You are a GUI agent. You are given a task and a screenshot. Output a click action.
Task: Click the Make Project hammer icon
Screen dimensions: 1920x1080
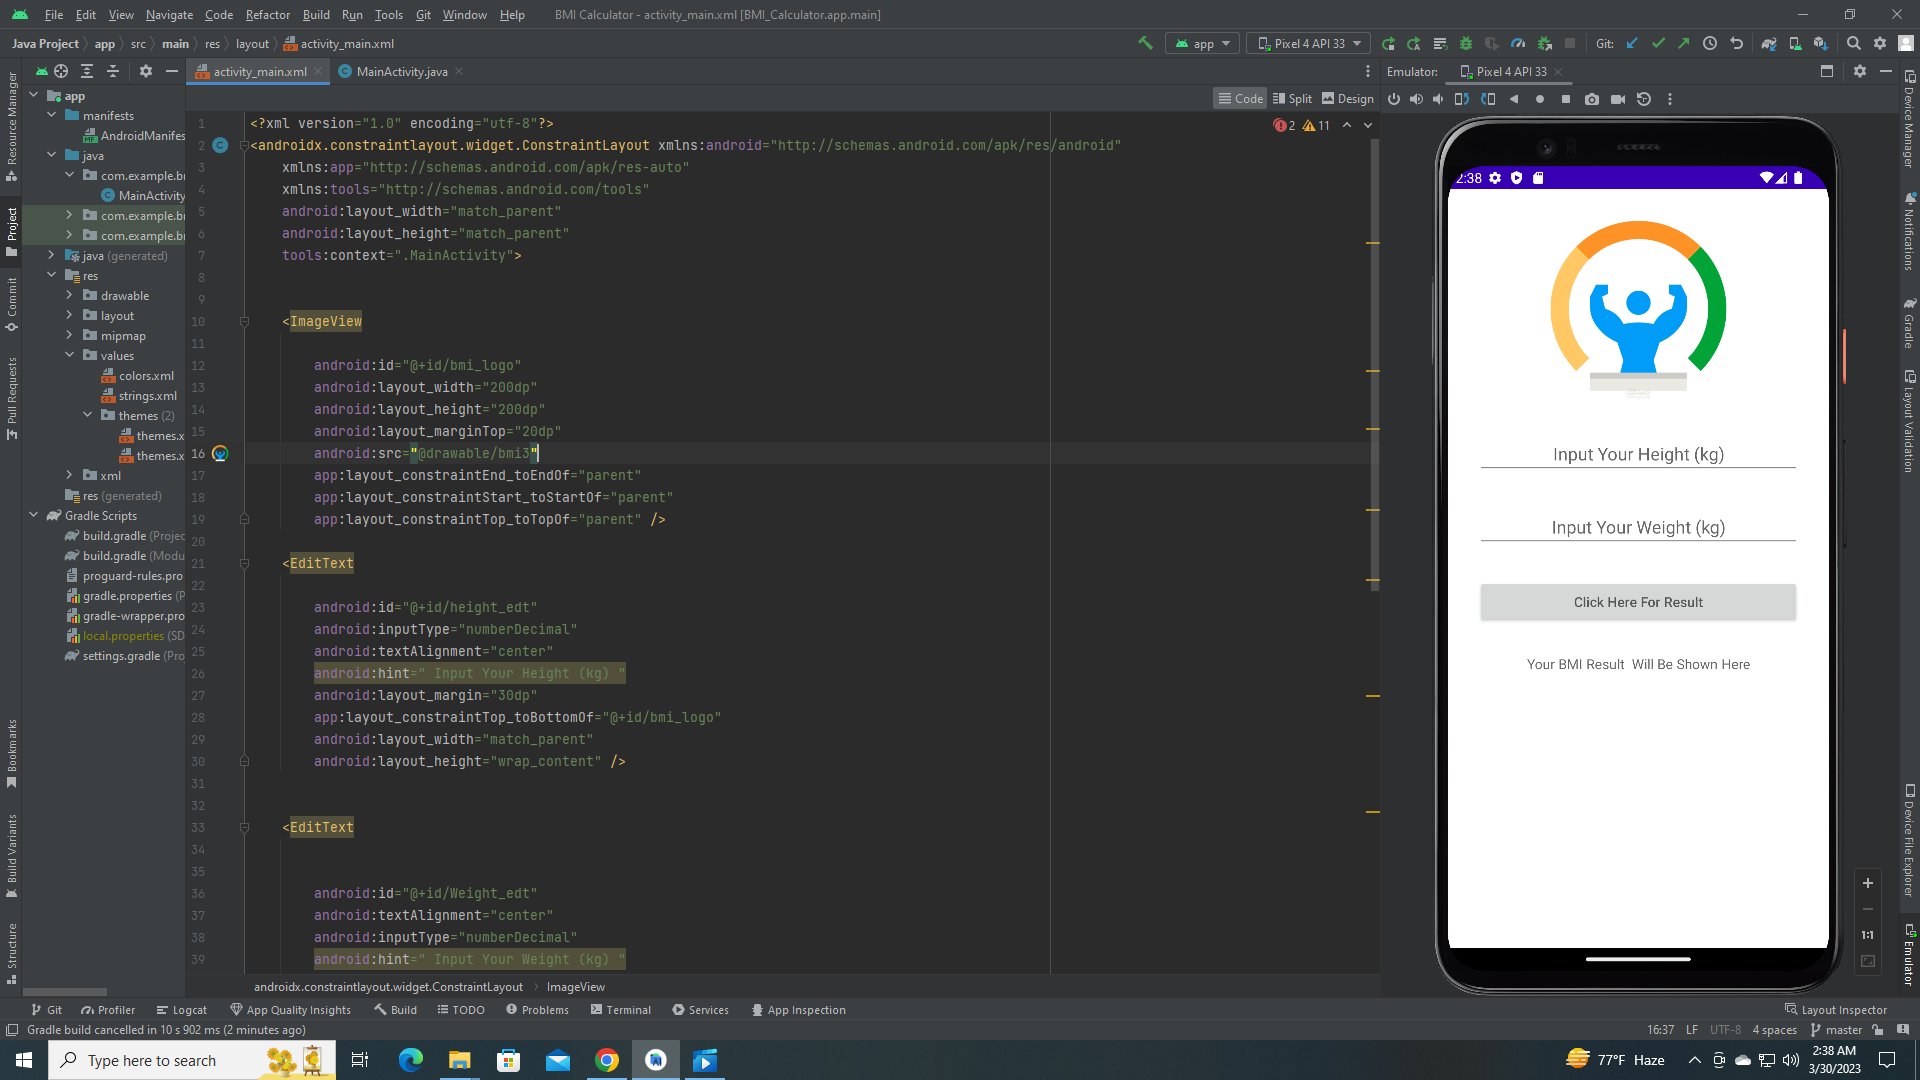pyautogui.click(x=1145, y=43)
